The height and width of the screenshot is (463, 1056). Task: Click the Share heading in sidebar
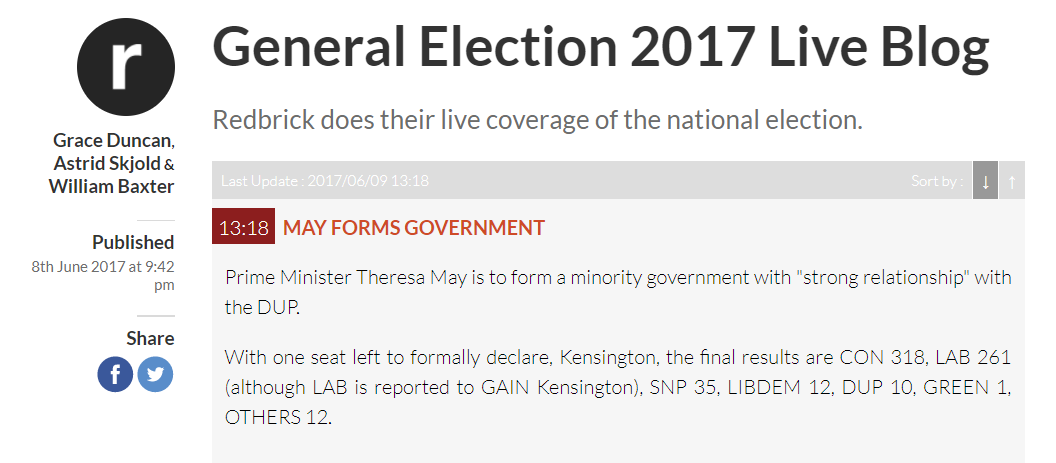(x=150, y=338)
